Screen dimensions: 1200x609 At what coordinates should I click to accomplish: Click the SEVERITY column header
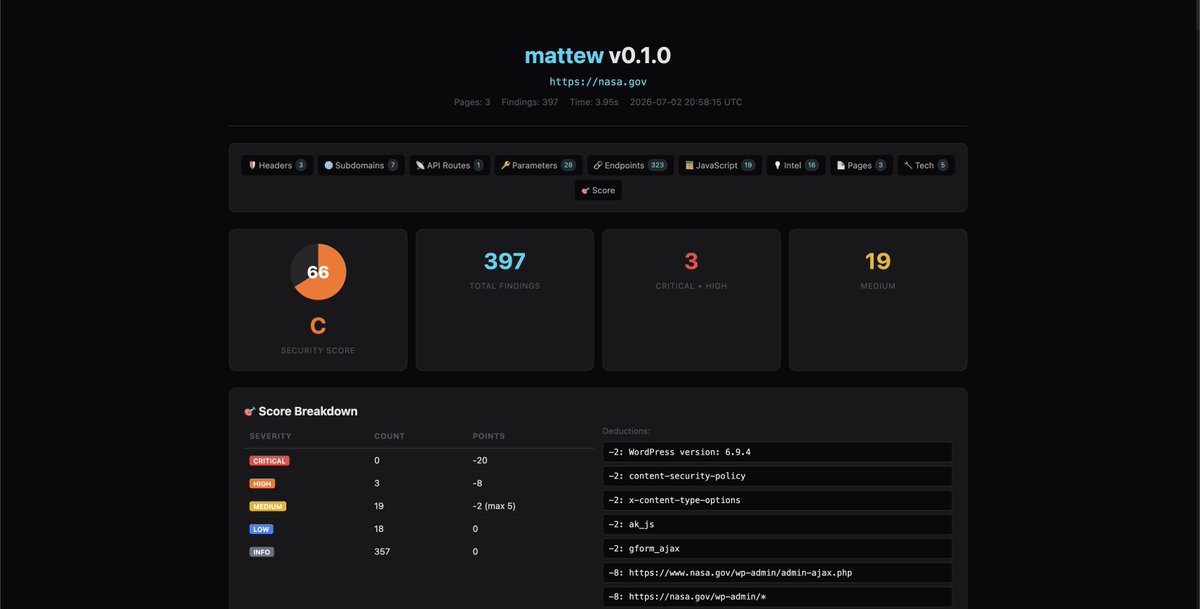coord(271,437)
